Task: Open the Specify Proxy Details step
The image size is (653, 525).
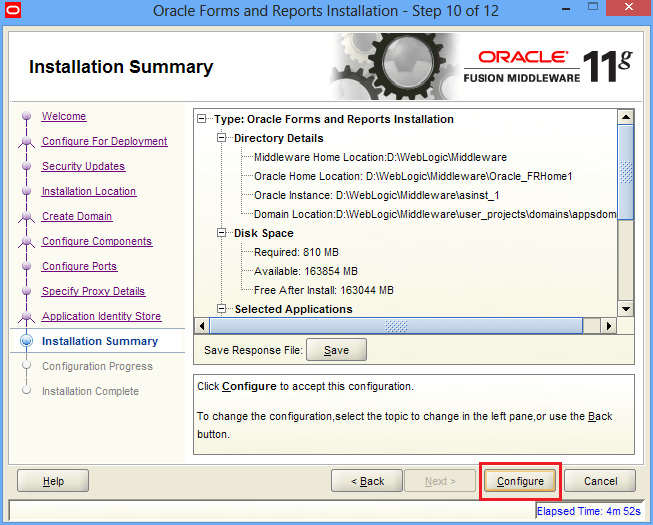Action: [93, 291]
